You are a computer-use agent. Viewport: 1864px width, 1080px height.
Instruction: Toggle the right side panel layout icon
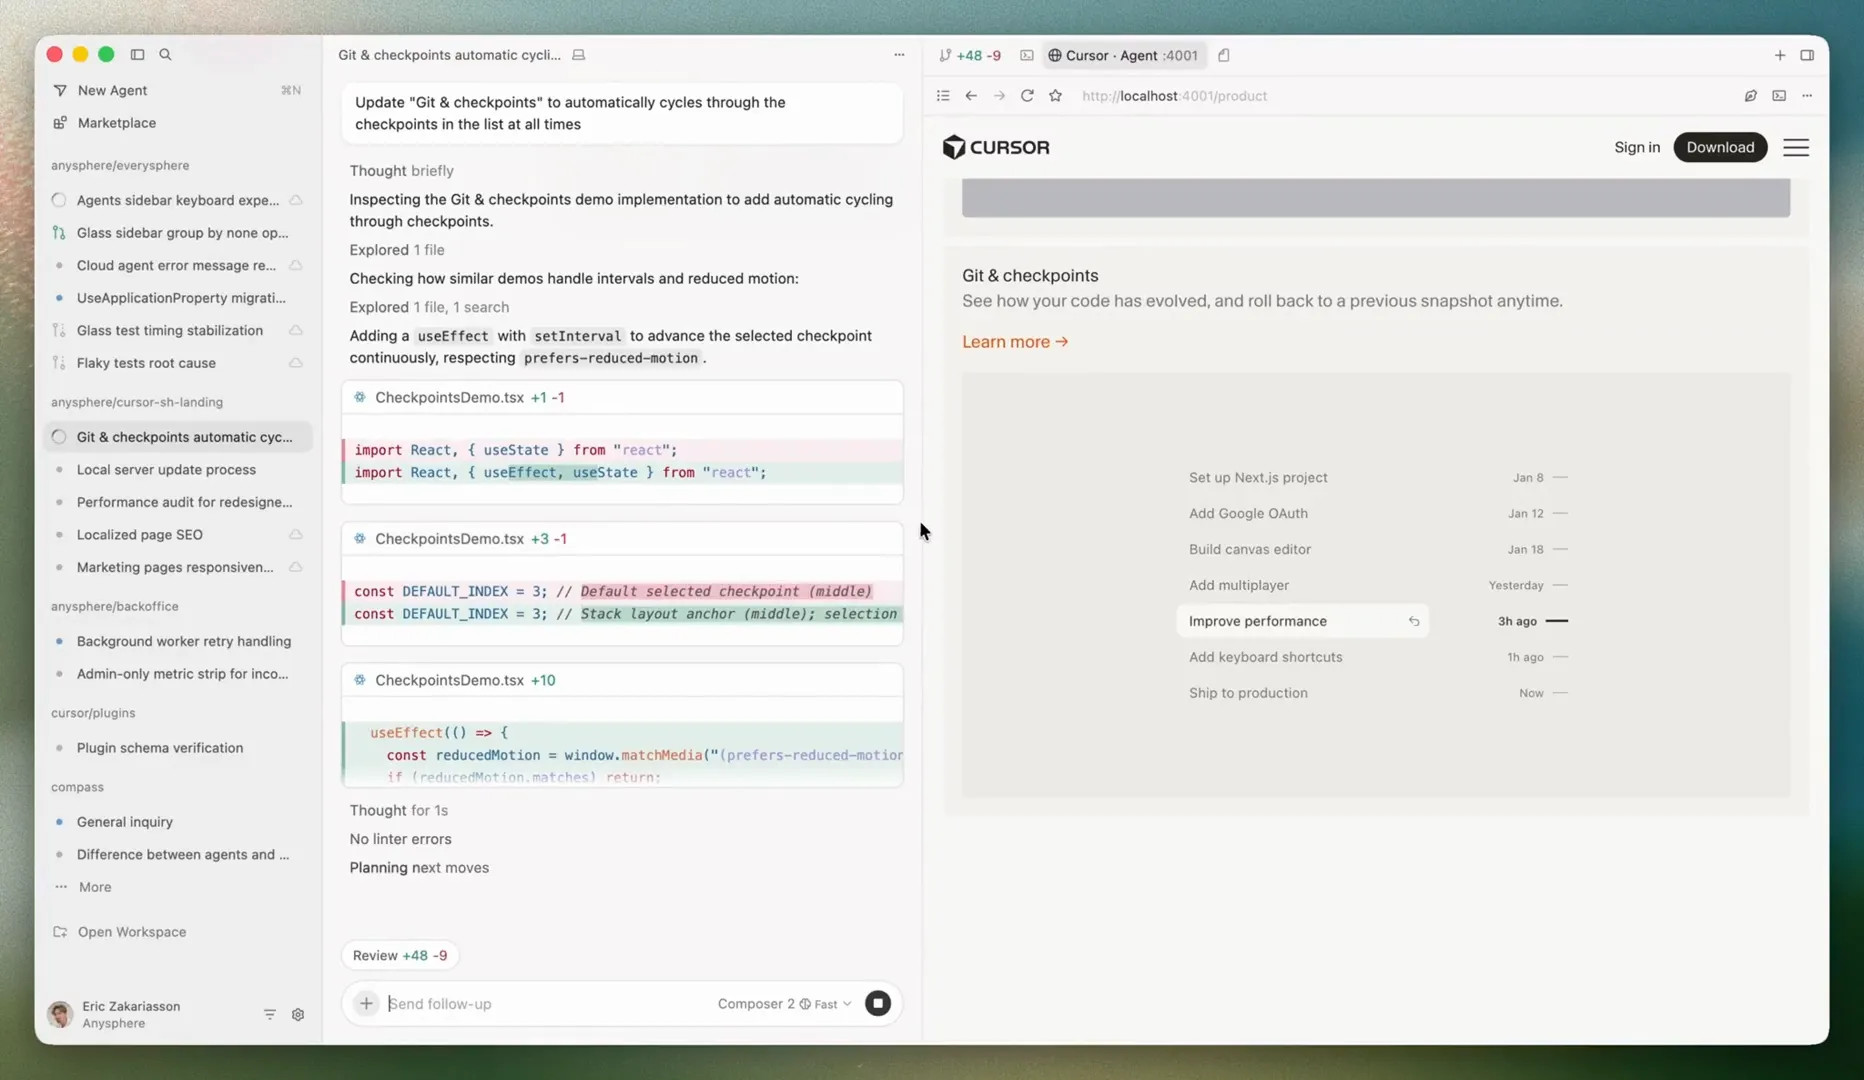click(1807, 55)
